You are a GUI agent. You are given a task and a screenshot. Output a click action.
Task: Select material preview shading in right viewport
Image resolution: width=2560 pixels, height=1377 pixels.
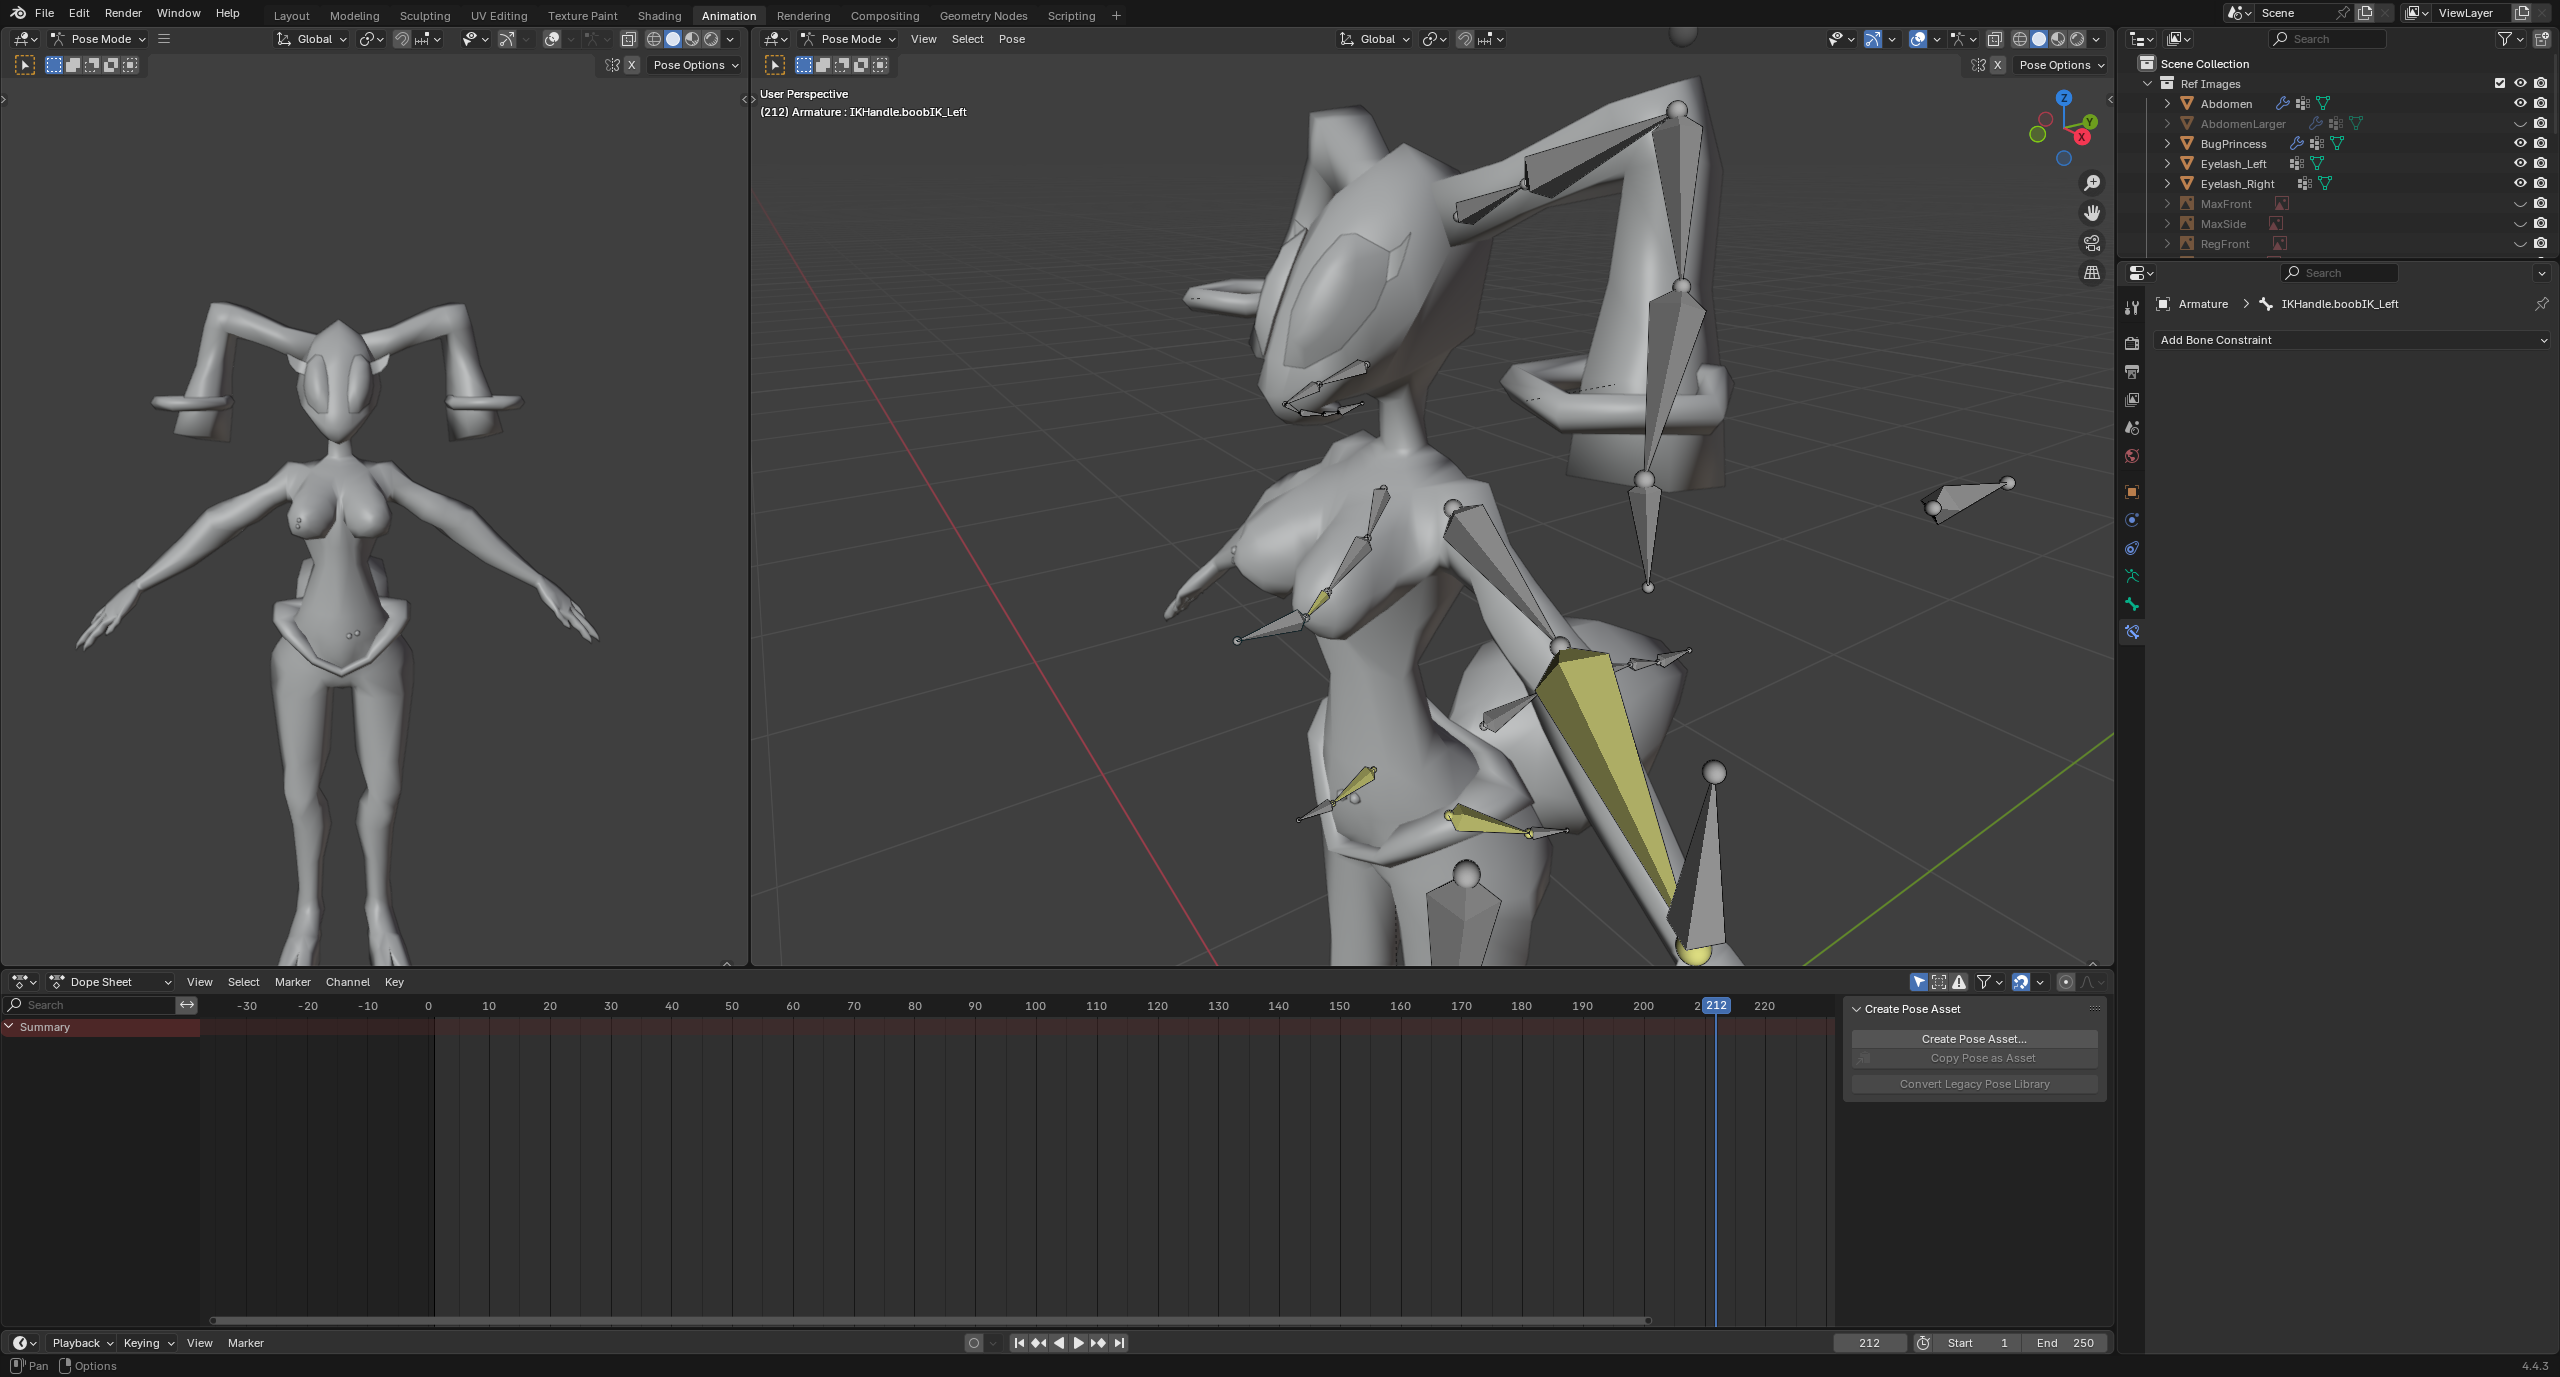tap(2058, 39)
